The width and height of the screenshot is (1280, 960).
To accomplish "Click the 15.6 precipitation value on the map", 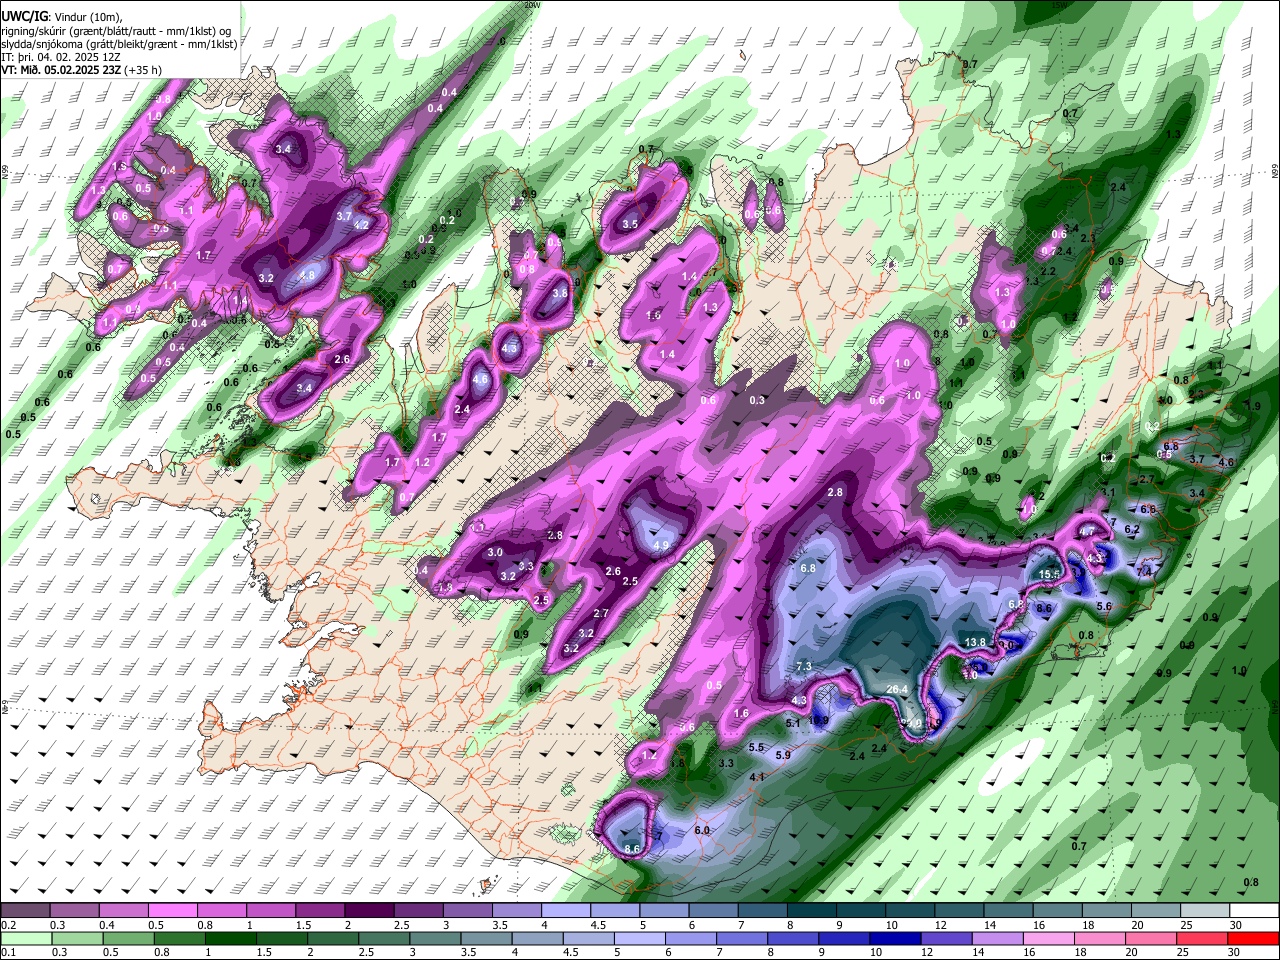I will 1050,575.
